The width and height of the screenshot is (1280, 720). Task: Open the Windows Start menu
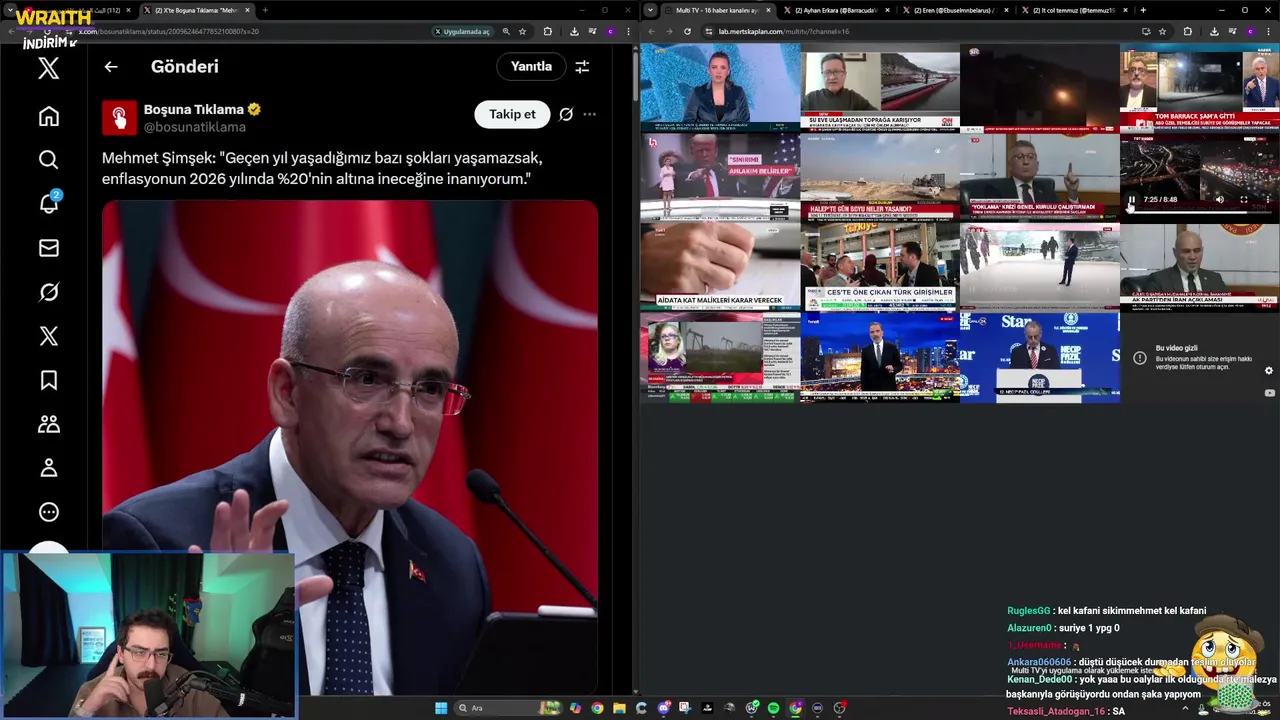coord(441,708)
